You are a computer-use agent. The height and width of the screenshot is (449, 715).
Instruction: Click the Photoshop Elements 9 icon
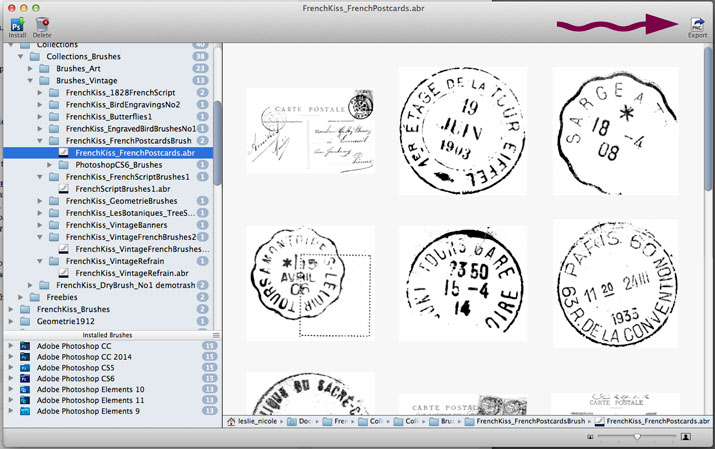25,411
